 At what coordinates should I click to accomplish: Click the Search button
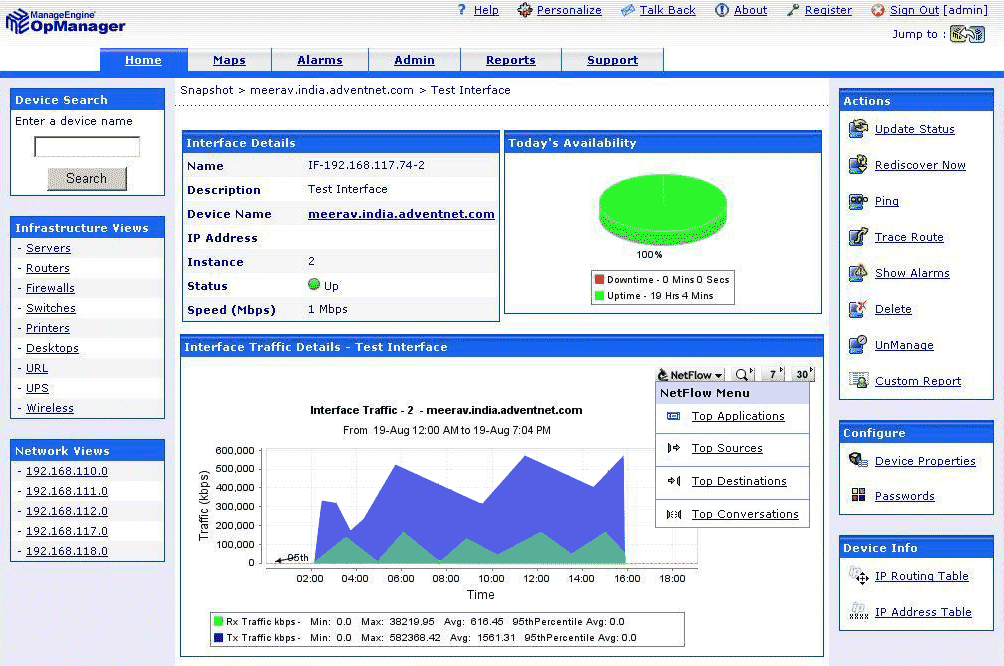click(87, 179)
